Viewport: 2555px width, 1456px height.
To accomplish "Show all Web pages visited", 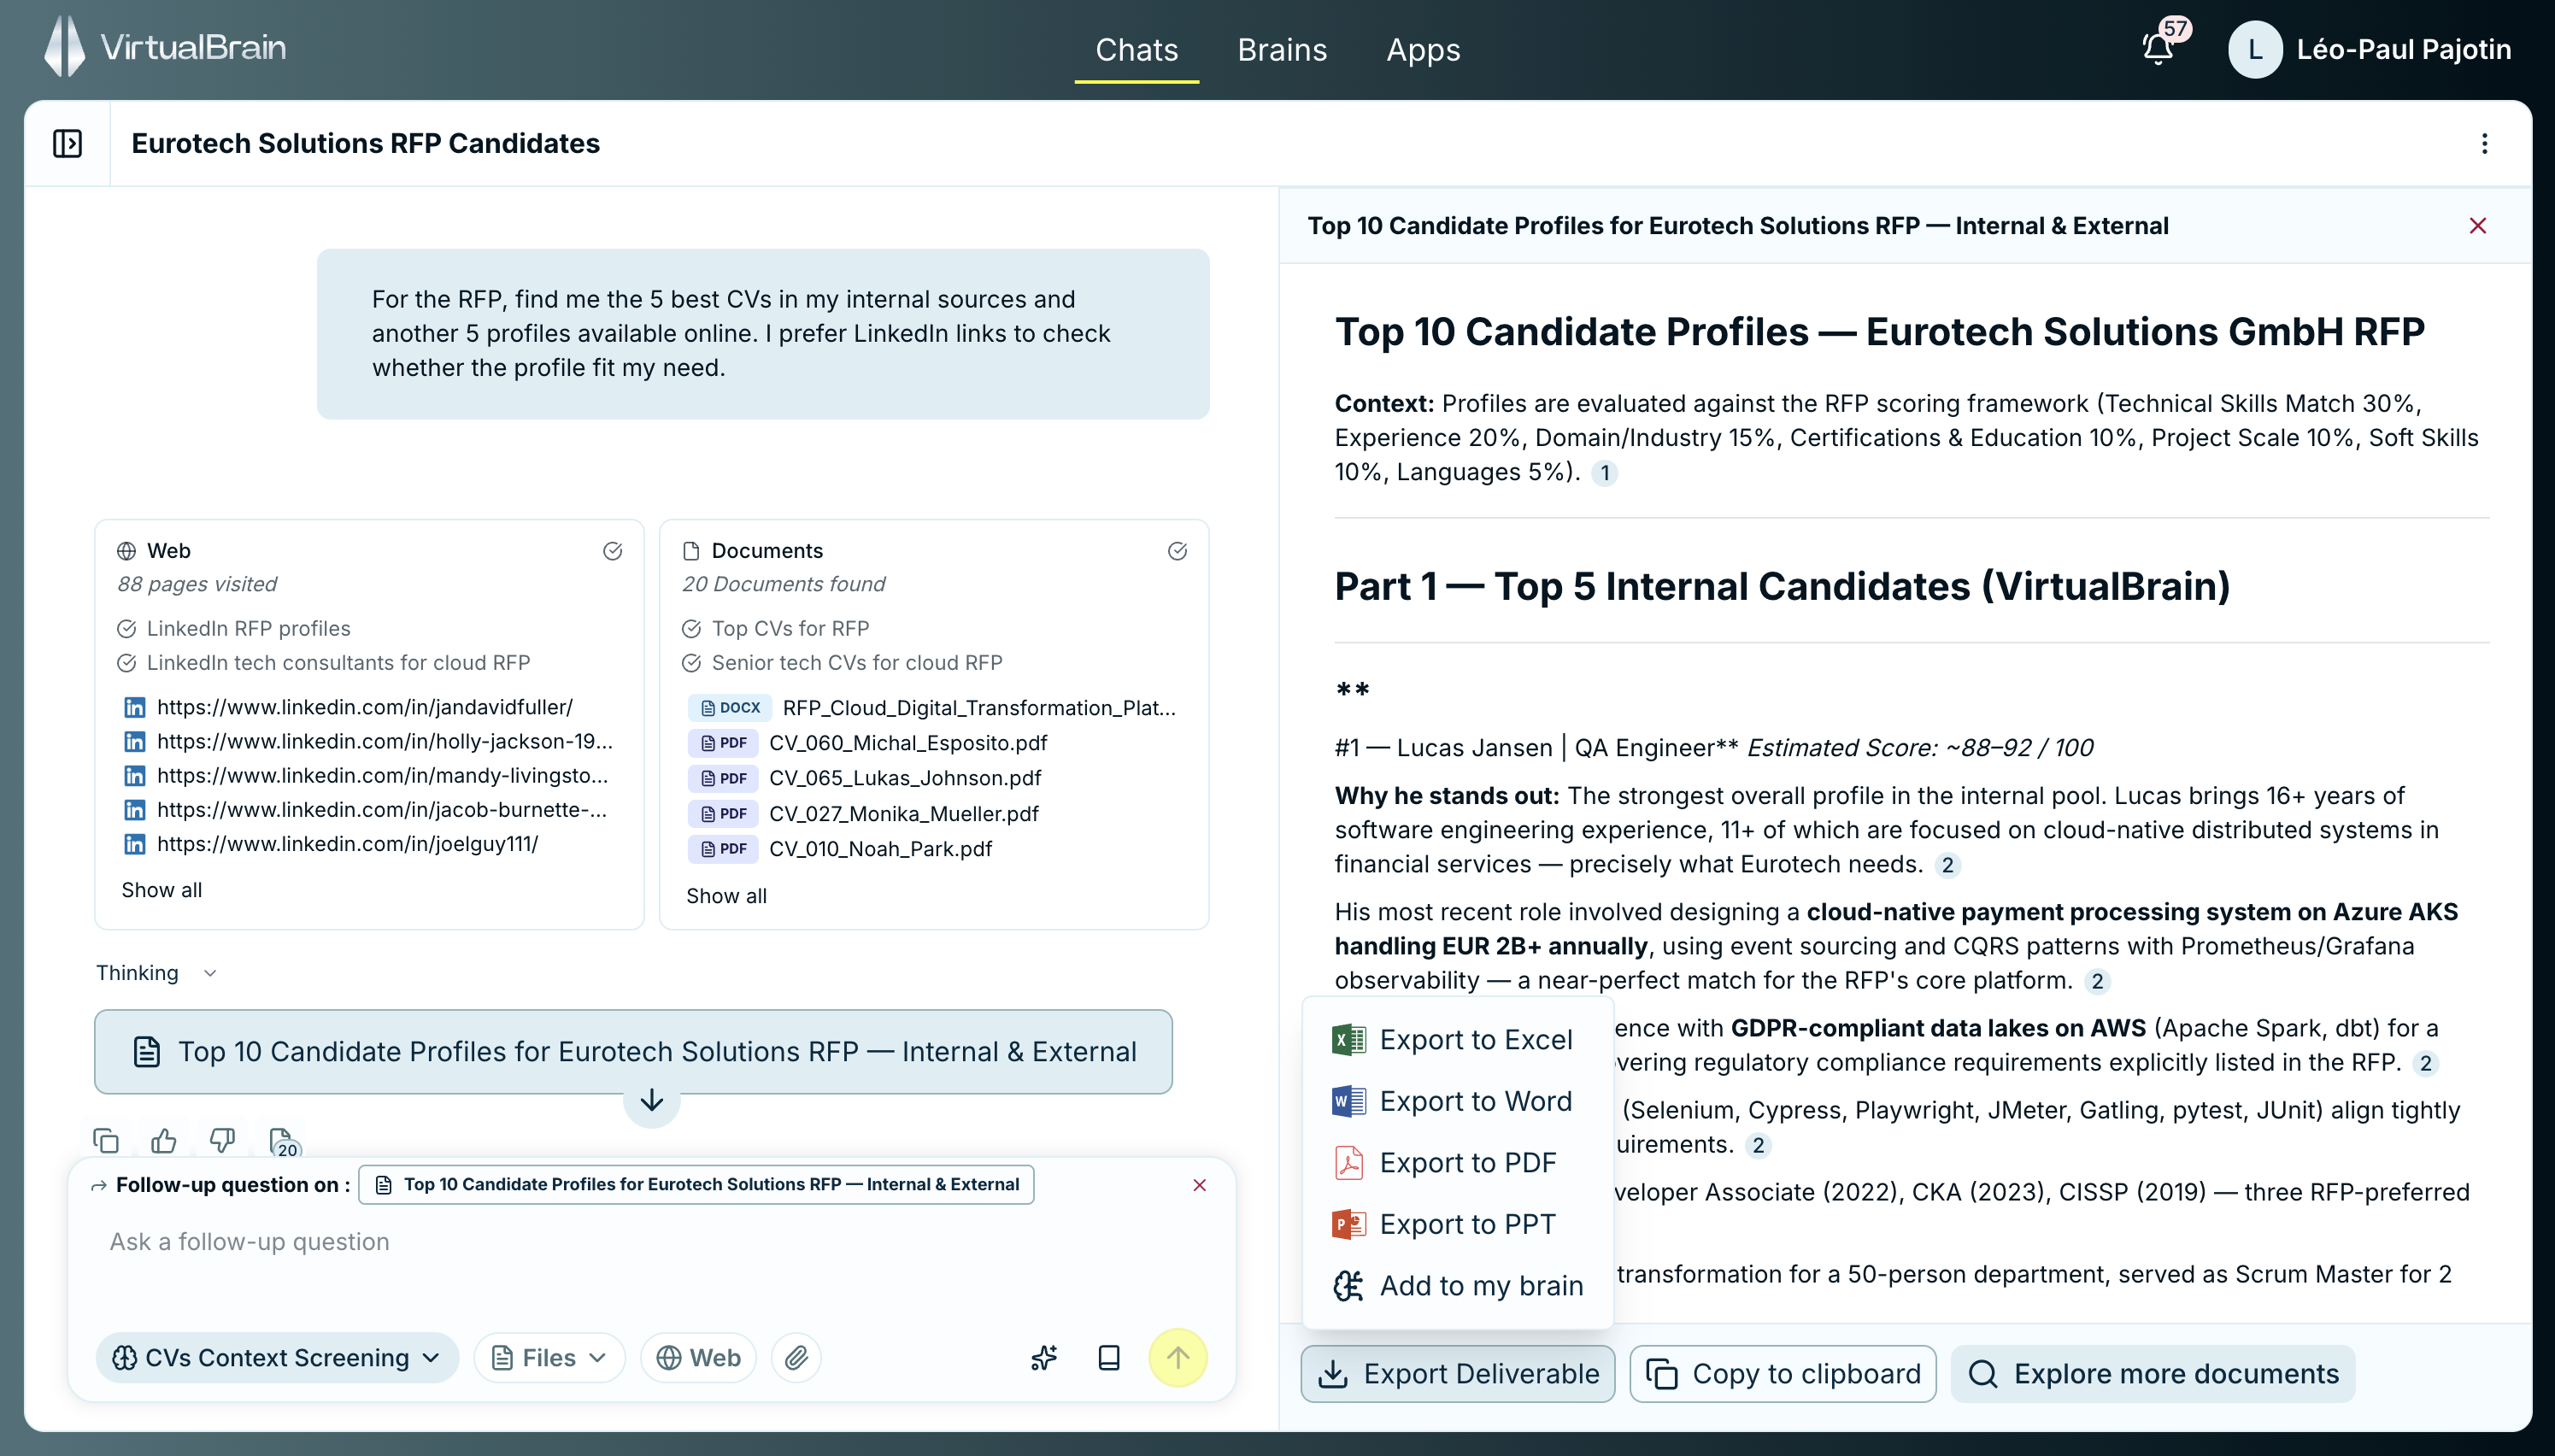I will point(161,890).
